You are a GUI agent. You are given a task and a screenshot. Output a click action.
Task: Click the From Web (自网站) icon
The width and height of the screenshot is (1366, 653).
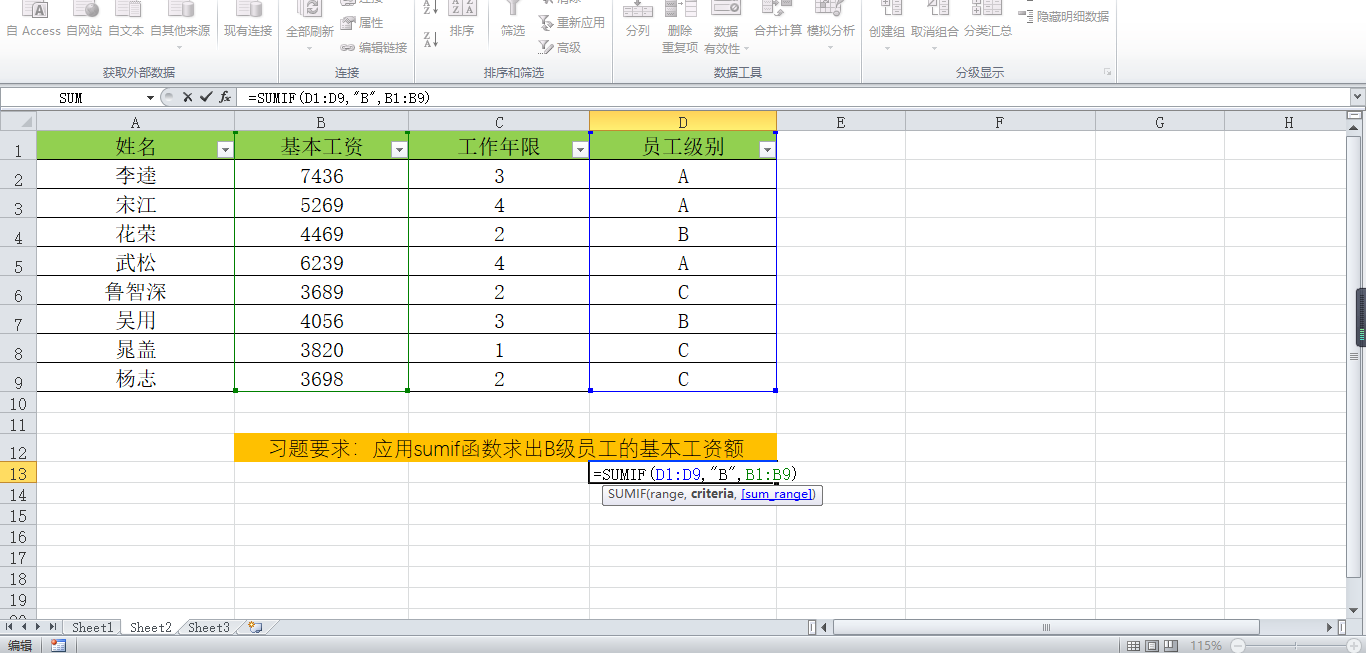(x=84, y=20)
